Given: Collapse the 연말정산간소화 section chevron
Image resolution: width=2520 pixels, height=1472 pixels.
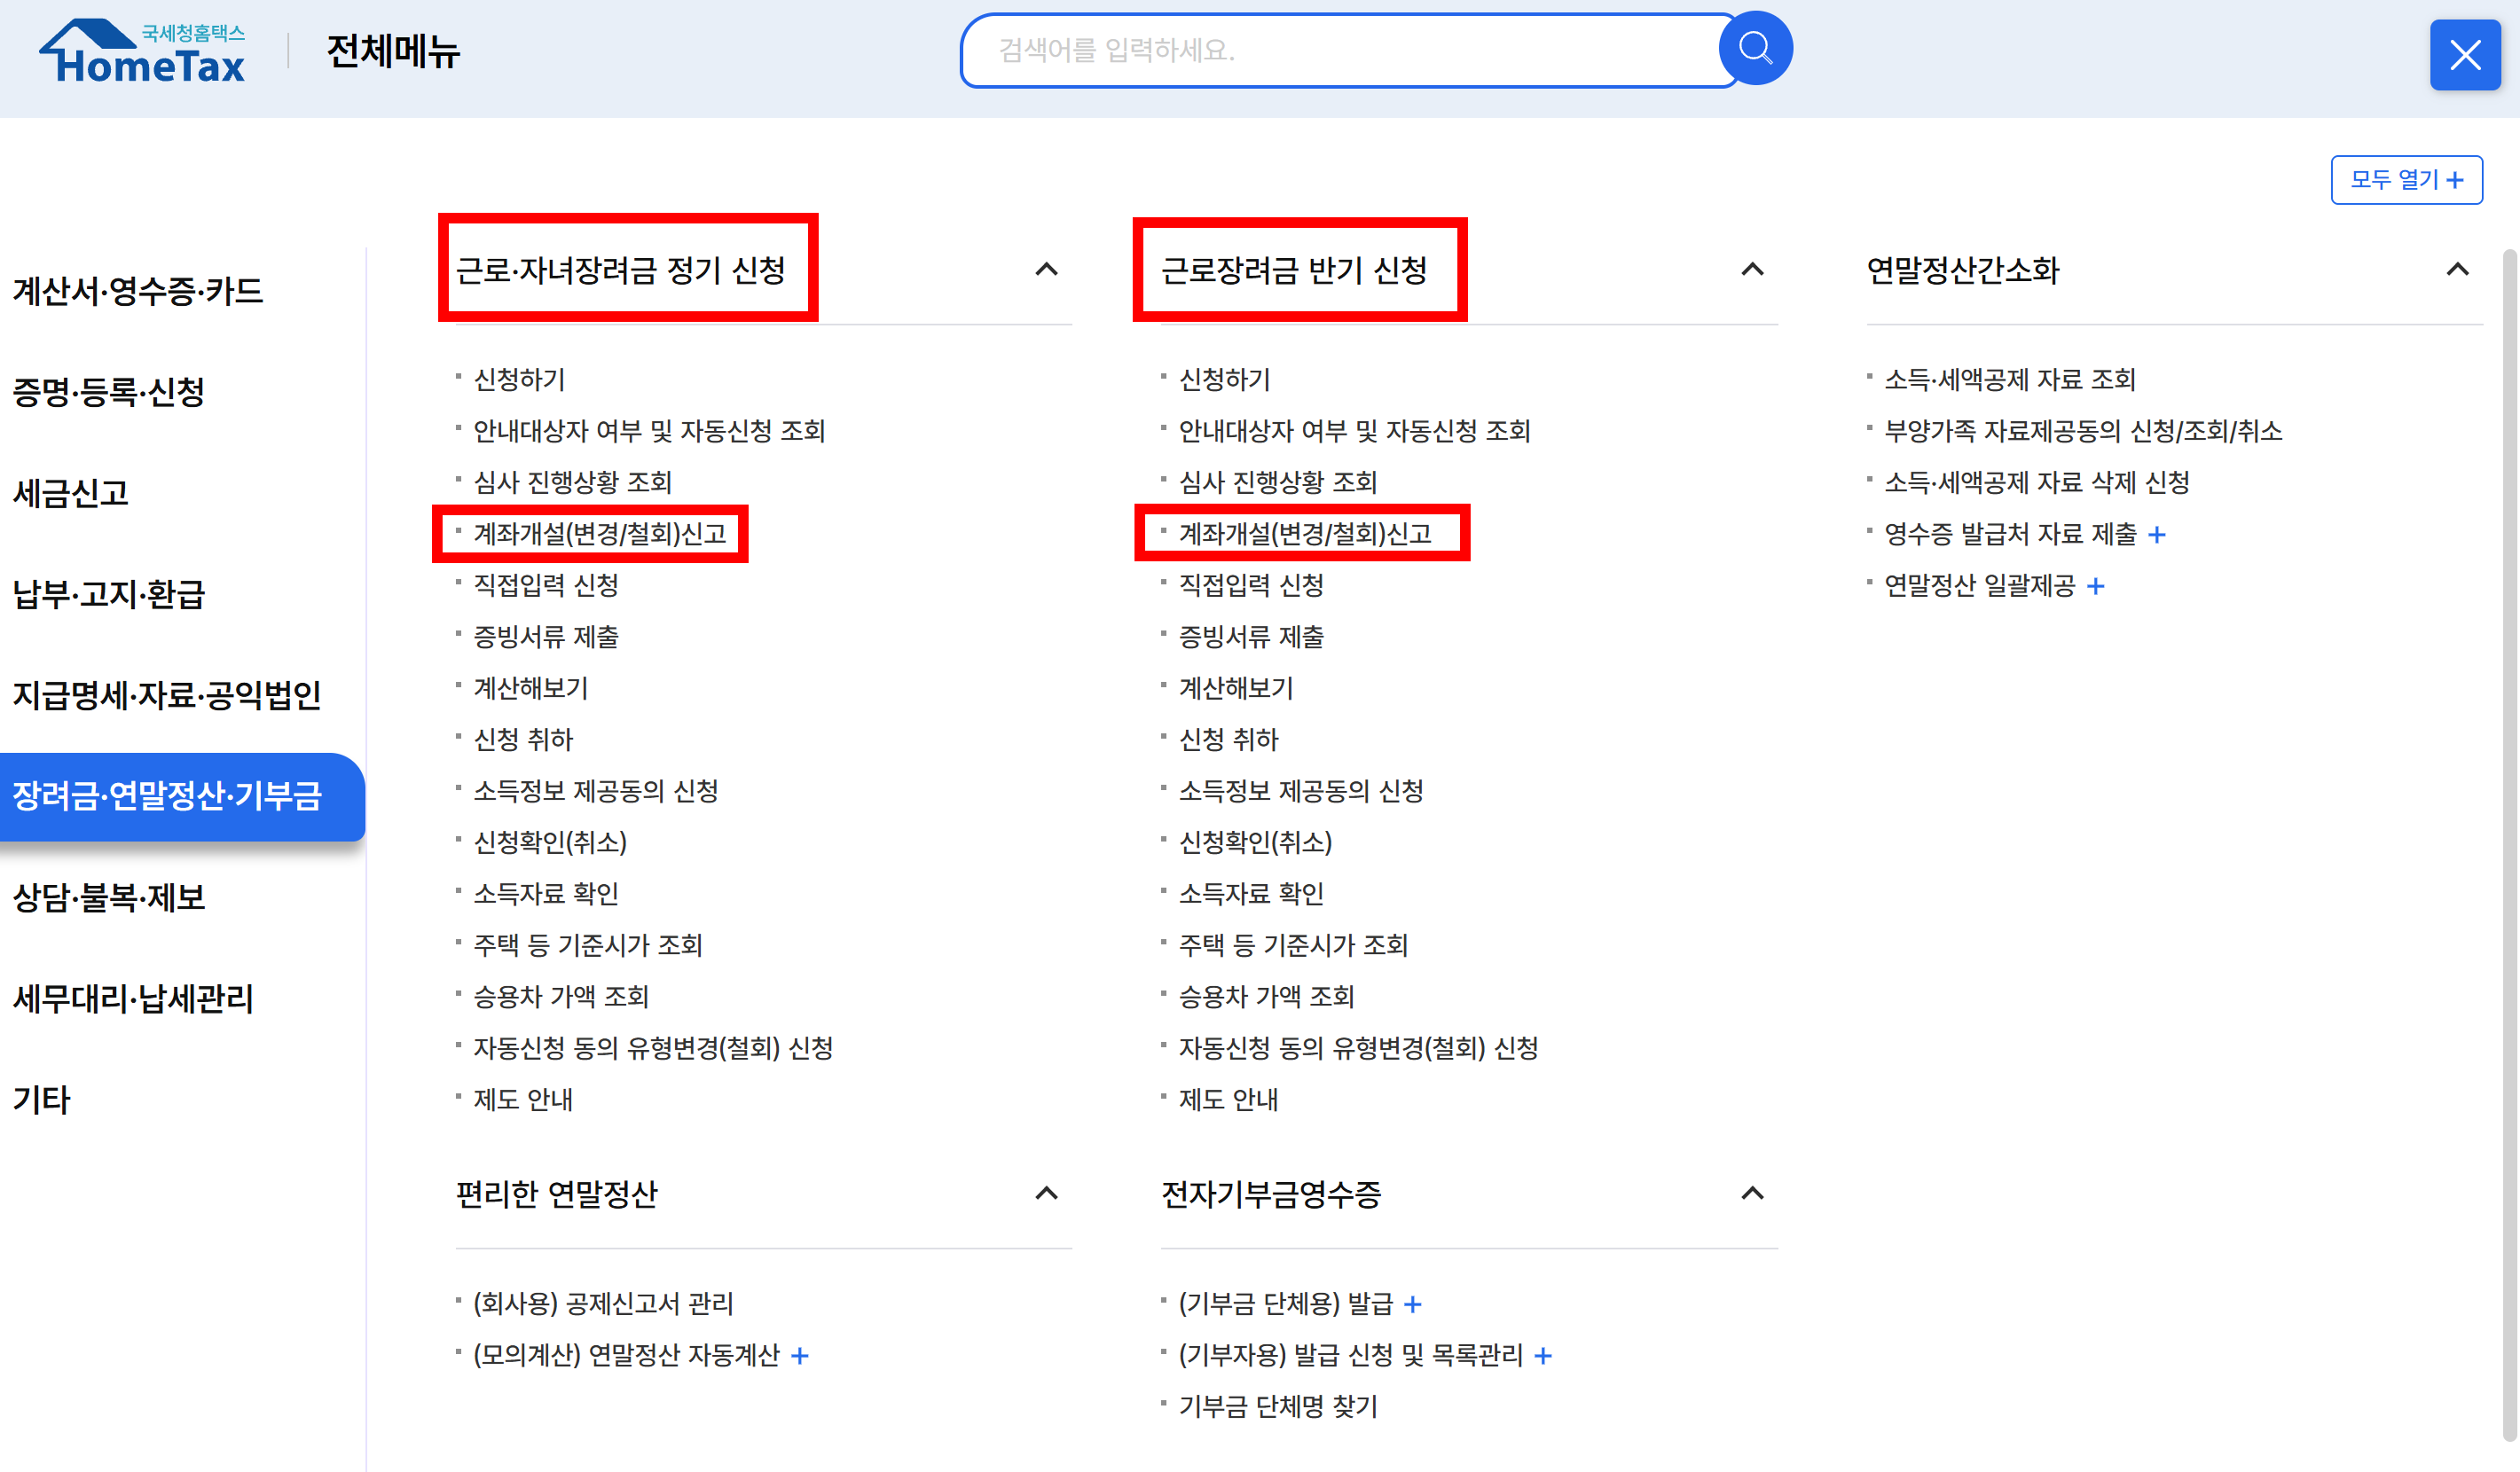Looking at the screenshot, I should (x=2457, y=269).
